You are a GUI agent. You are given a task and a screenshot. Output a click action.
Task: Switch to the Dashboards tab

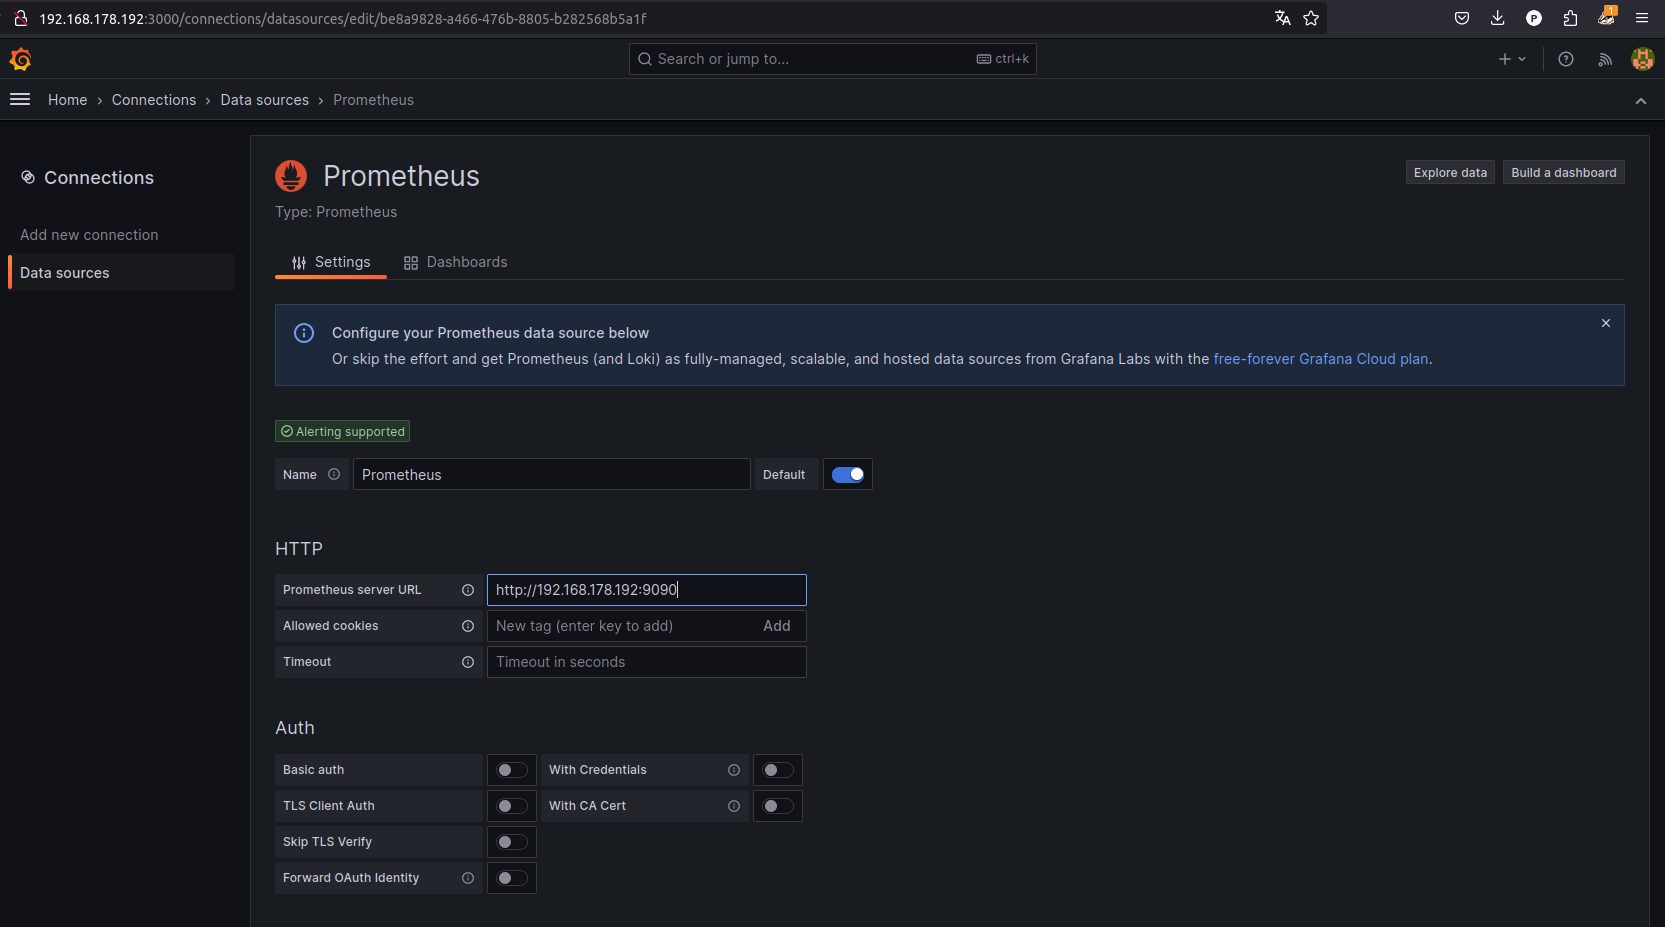pos(456,262)
